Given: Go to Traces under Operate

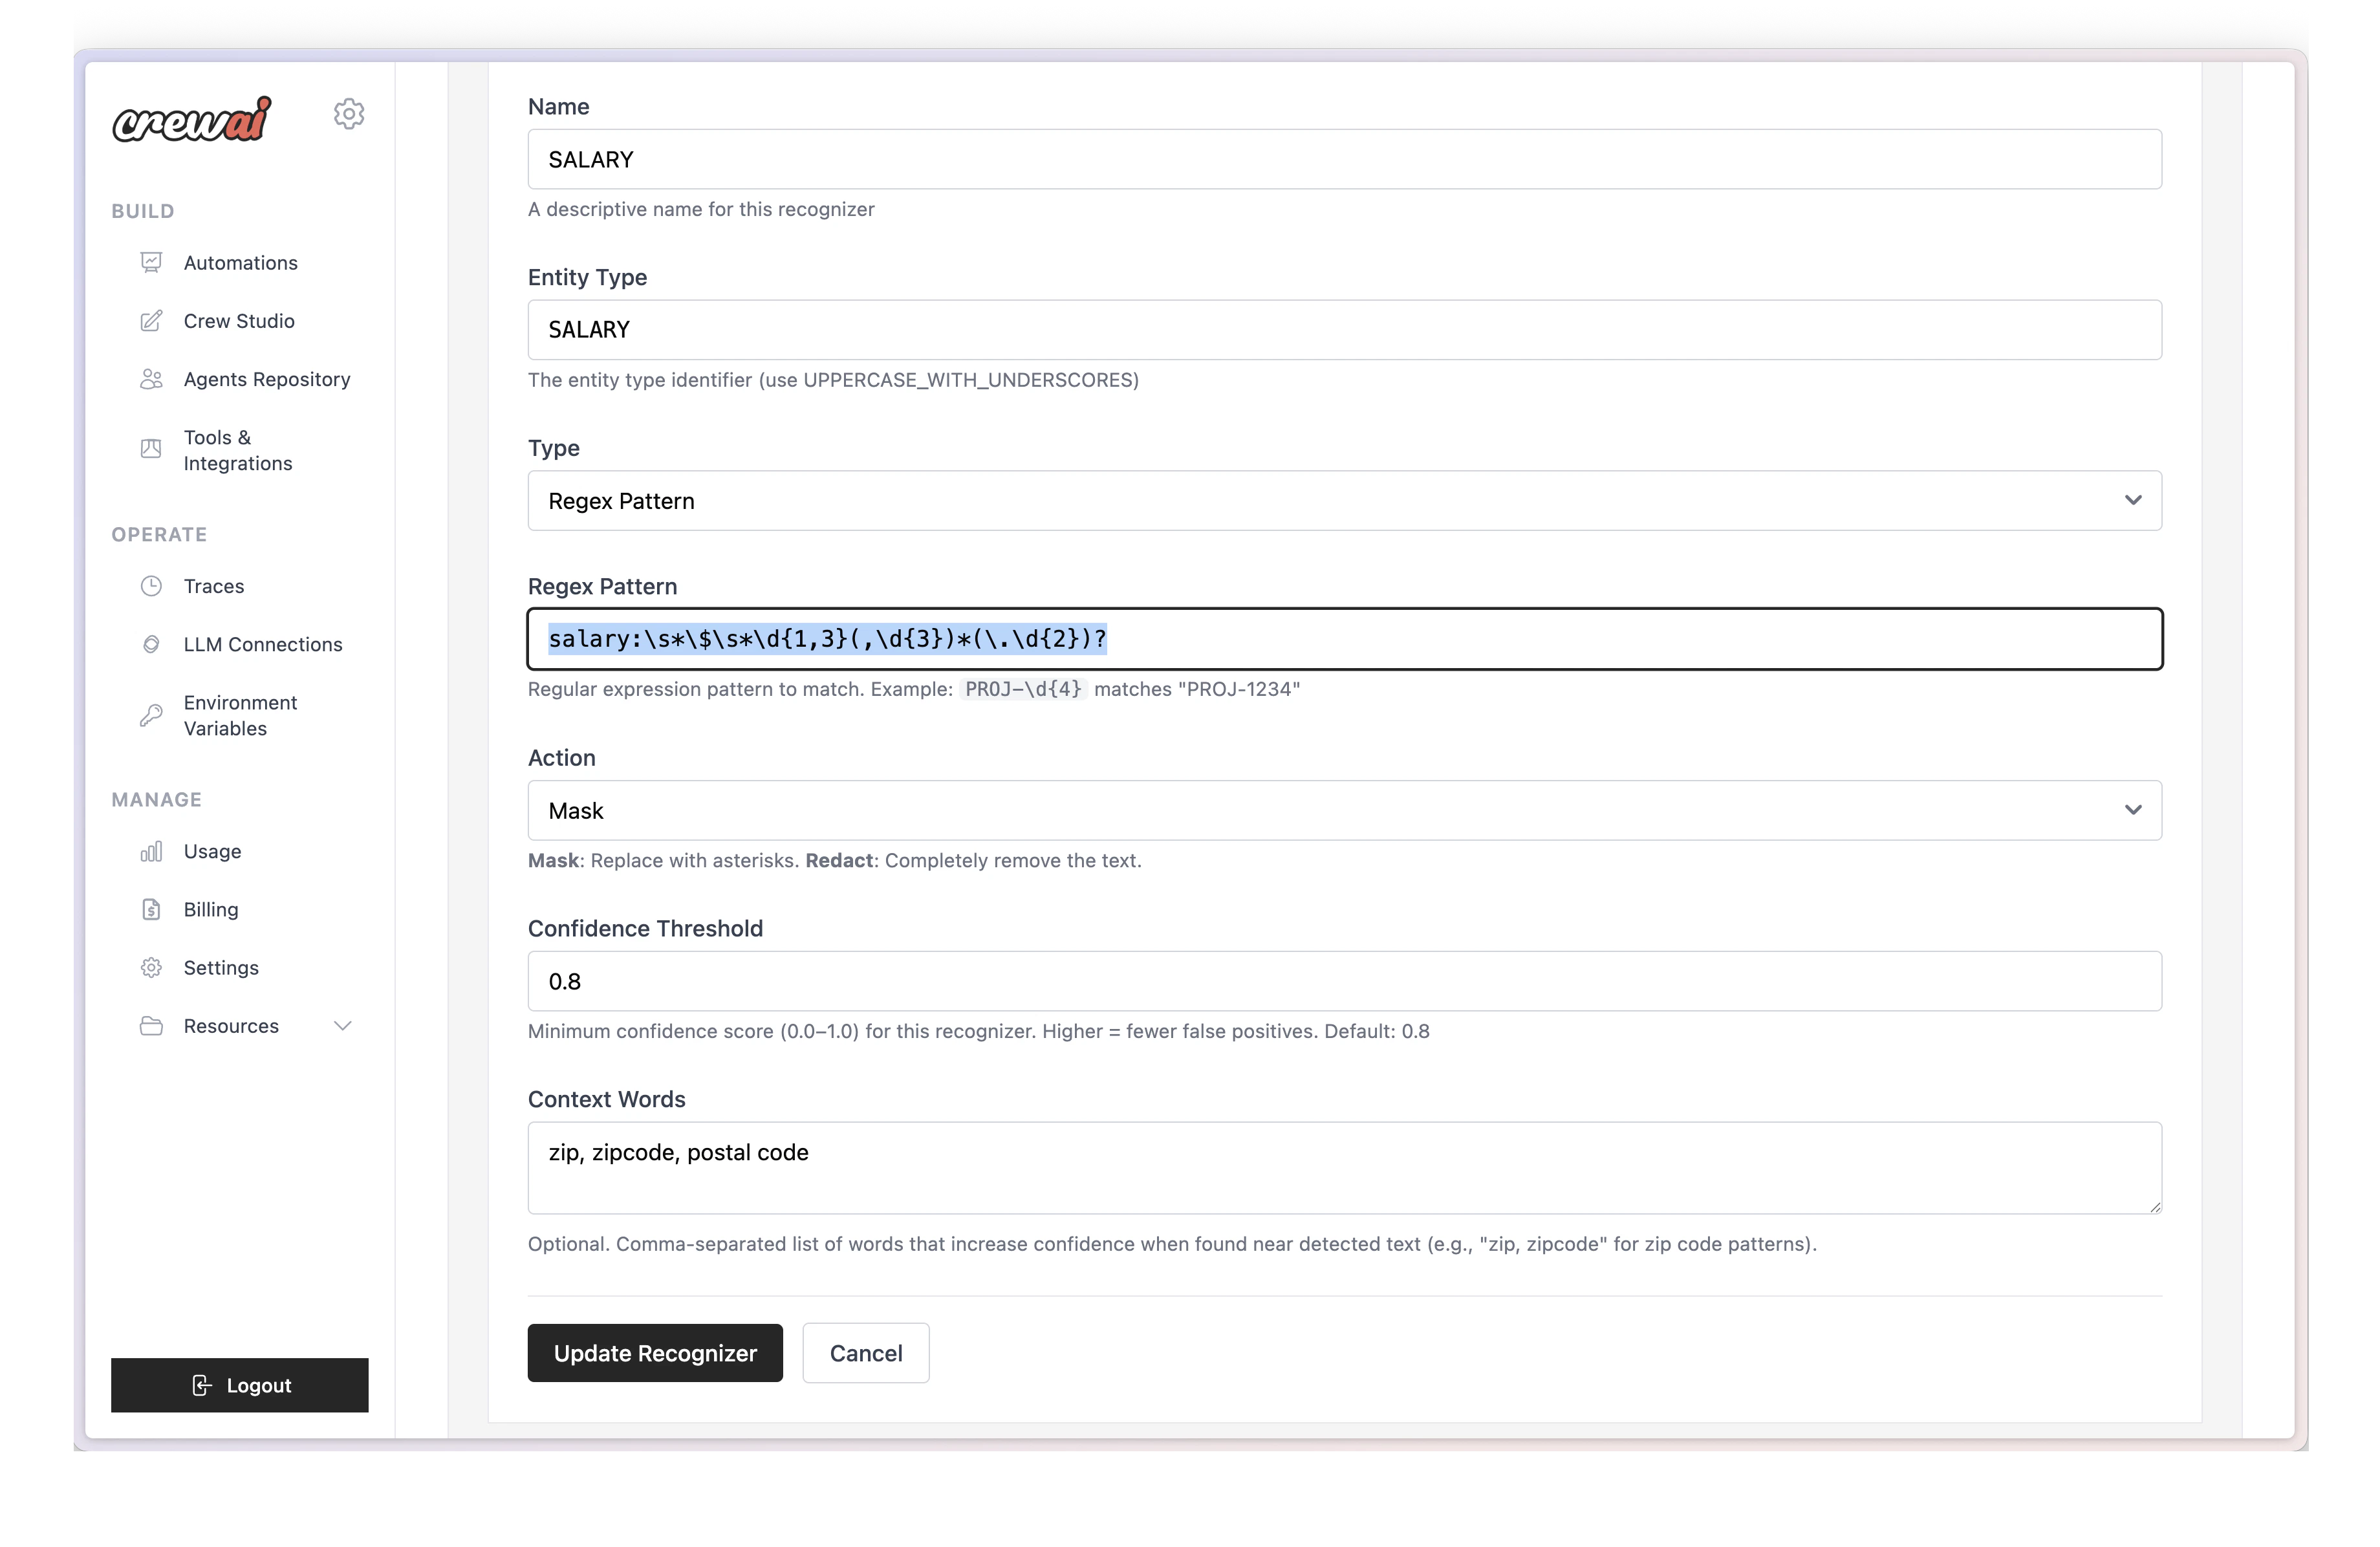Looking at the screenshot, I should [213, 586].
